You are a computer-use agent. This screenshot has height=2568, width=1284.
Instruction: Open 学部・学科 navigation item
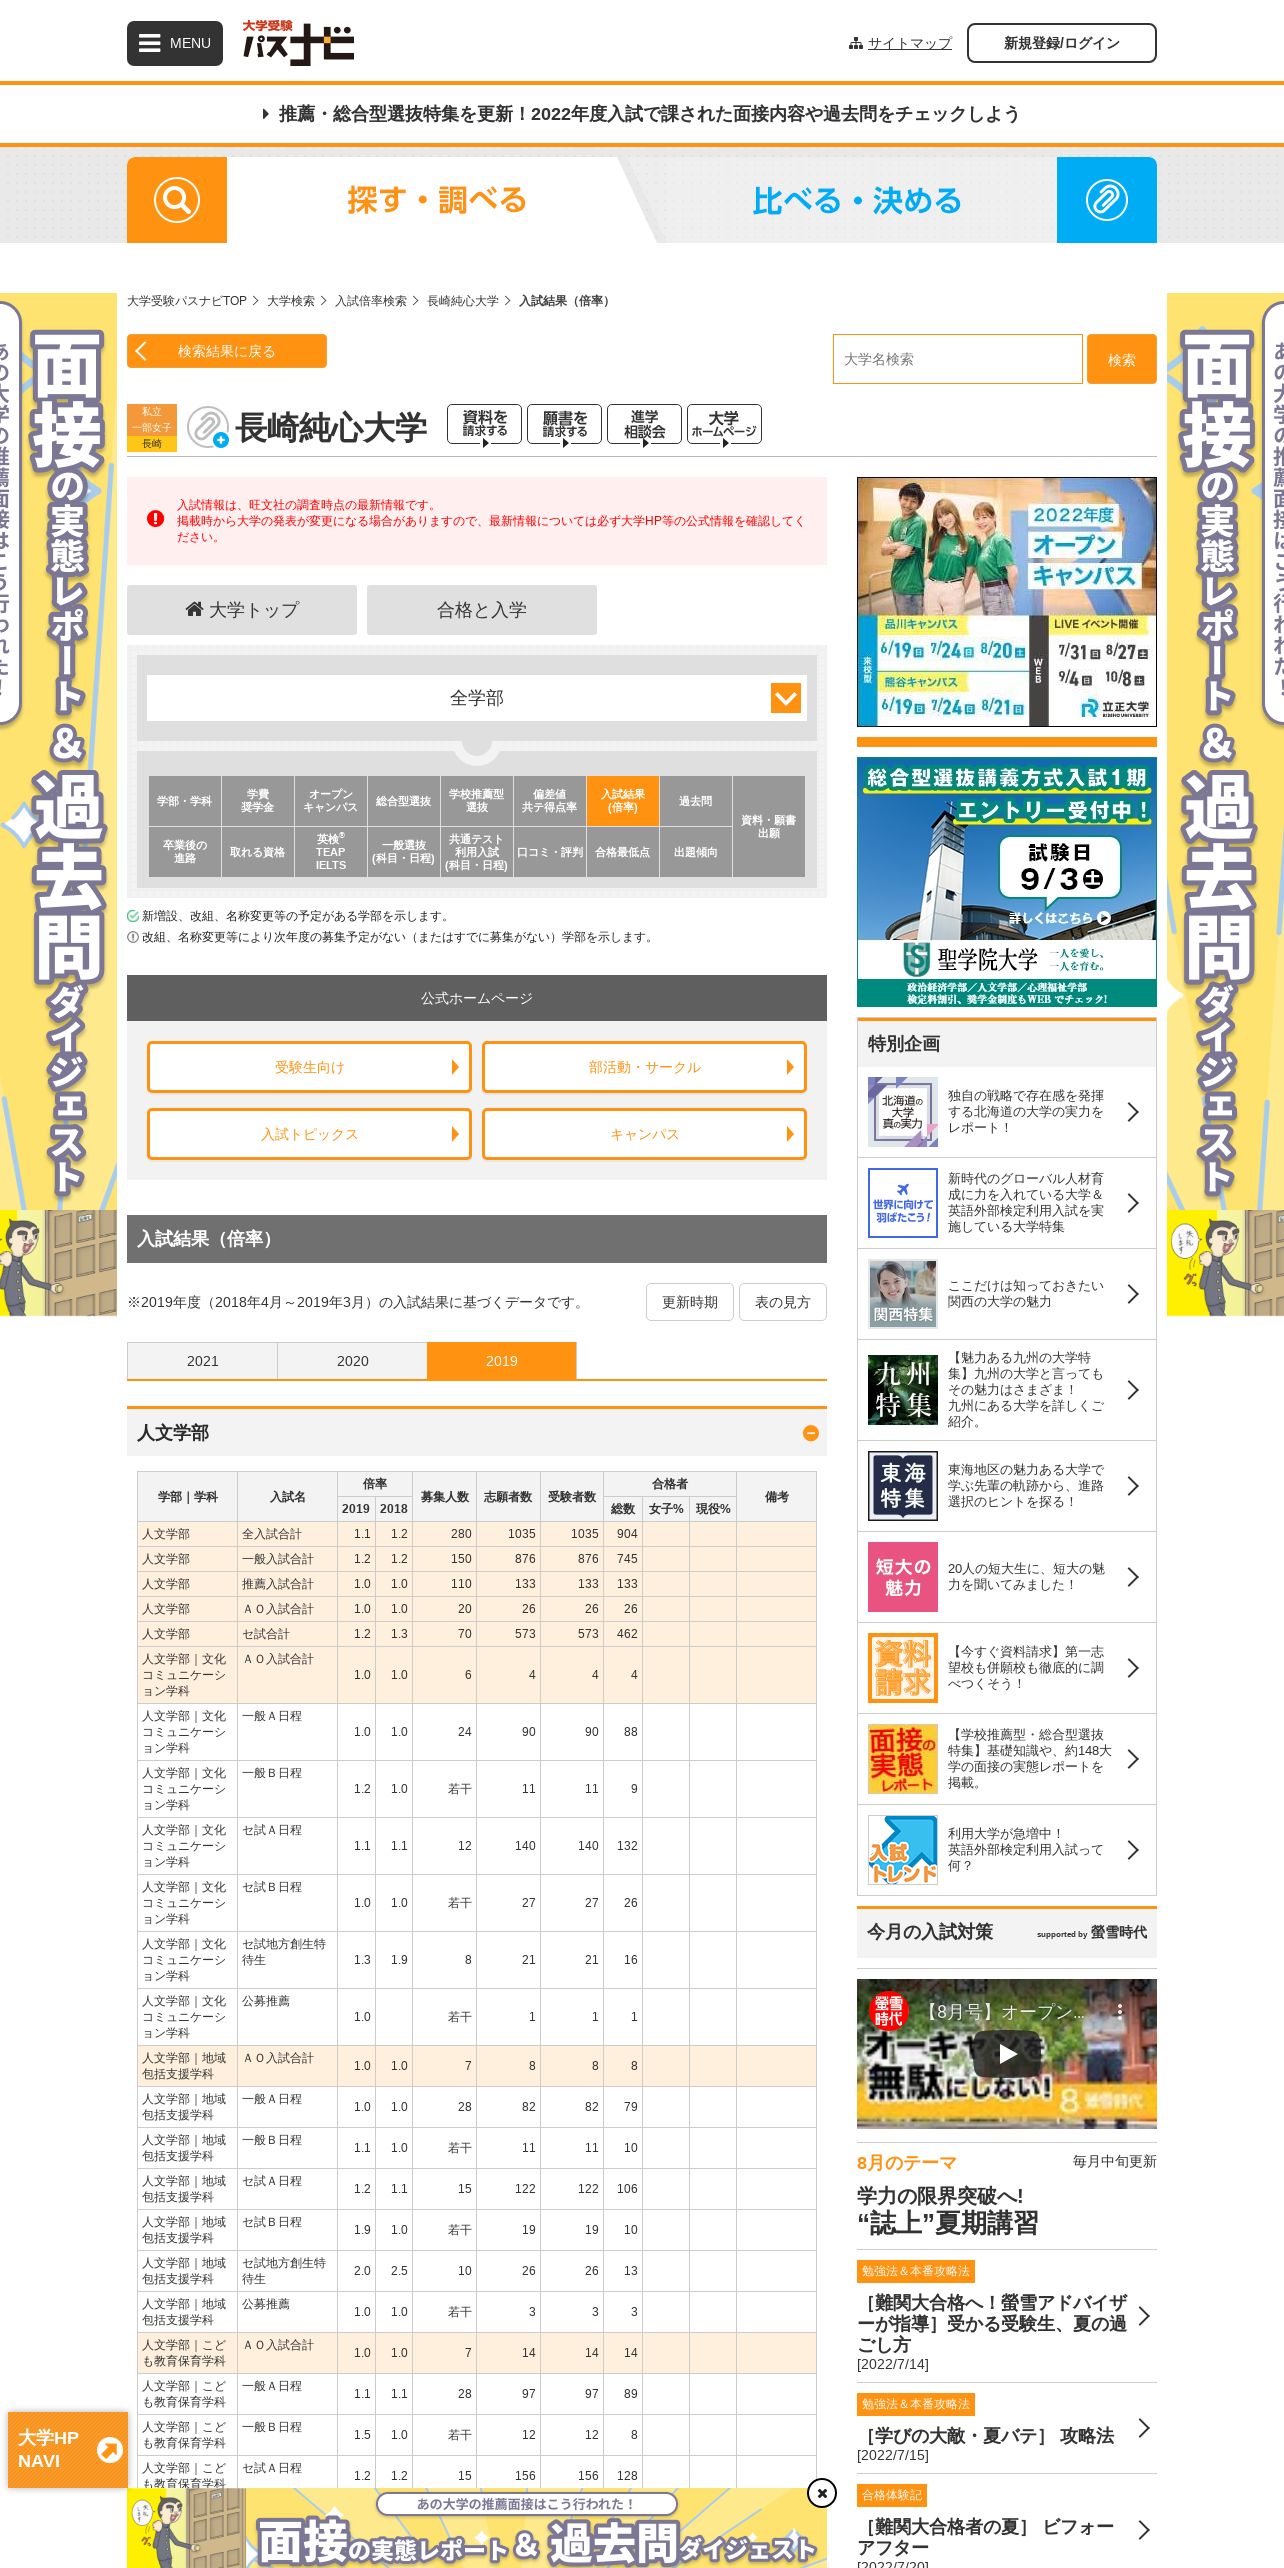pyautogui.click(x=185, y=801)
